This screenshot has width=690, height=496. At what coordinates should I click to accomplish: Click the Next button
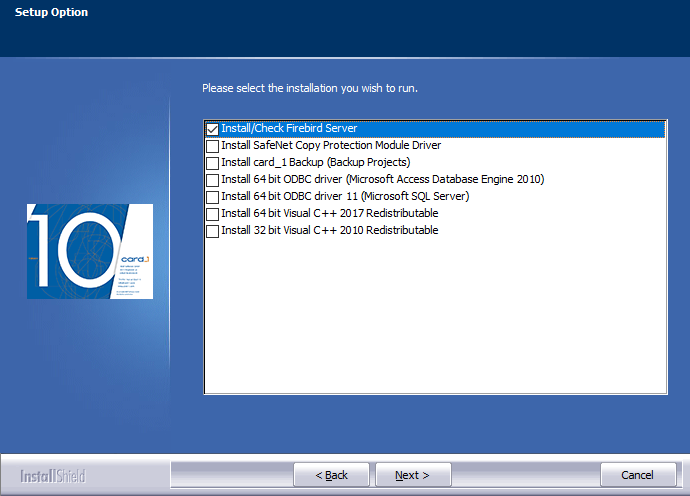coord(412,475)
